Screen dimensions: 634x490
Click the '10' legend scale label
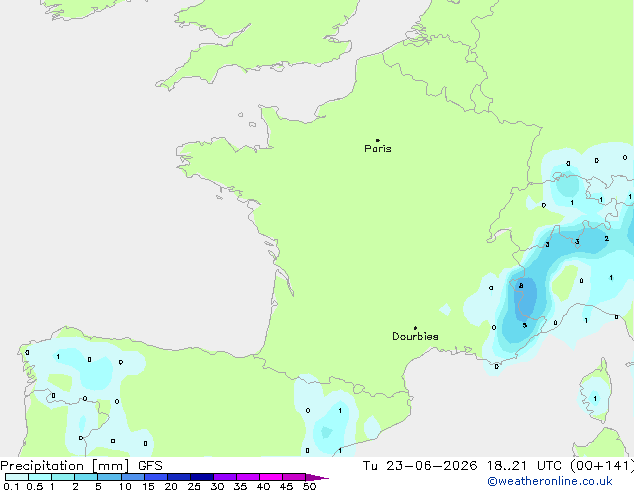125,486
